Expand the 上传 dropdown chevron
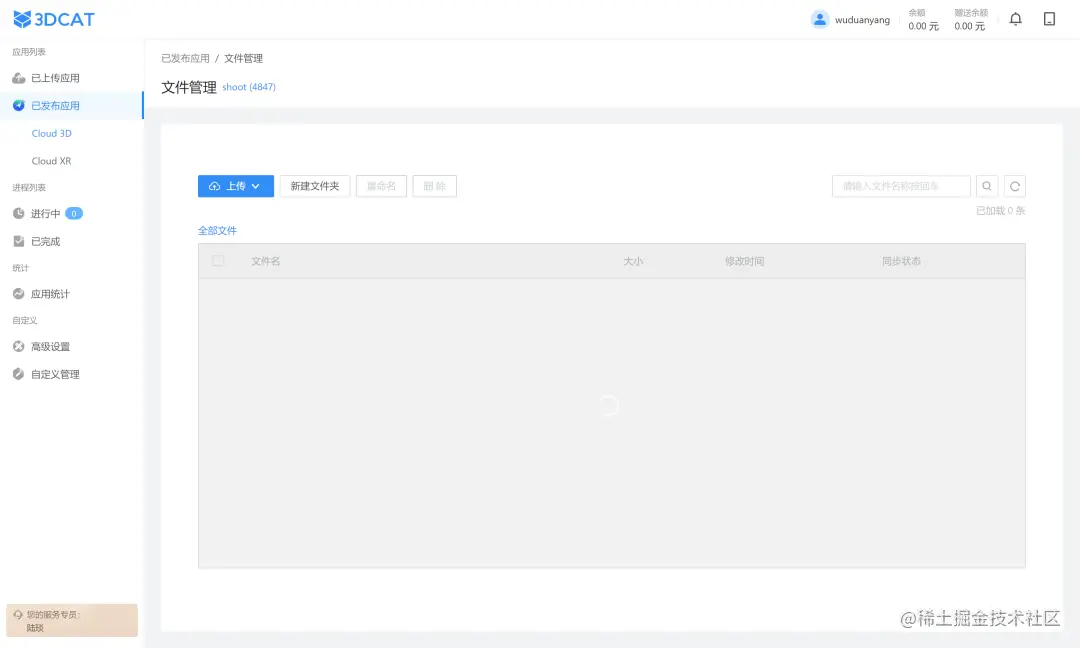The height and width of the screenshot is (648, 1080). tap(256, 186)
